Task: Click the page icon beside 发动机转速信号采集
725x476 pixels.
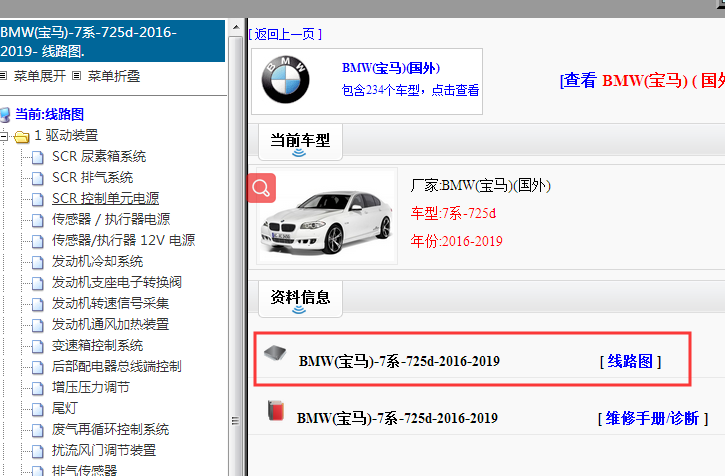Action: pos(37,304)
